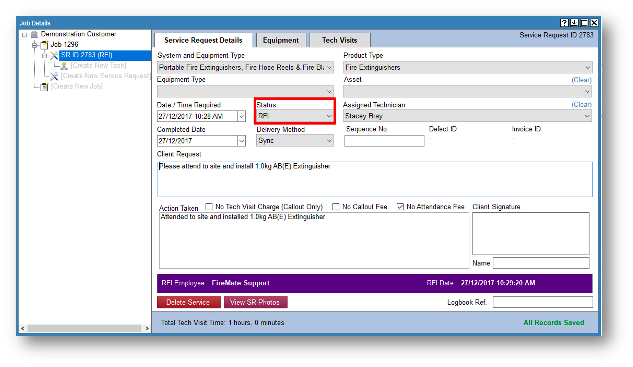Select Create New Service Request in tree
Image resolution: width=633 pixels, height=367 pixels.
[x=105, y=76]
